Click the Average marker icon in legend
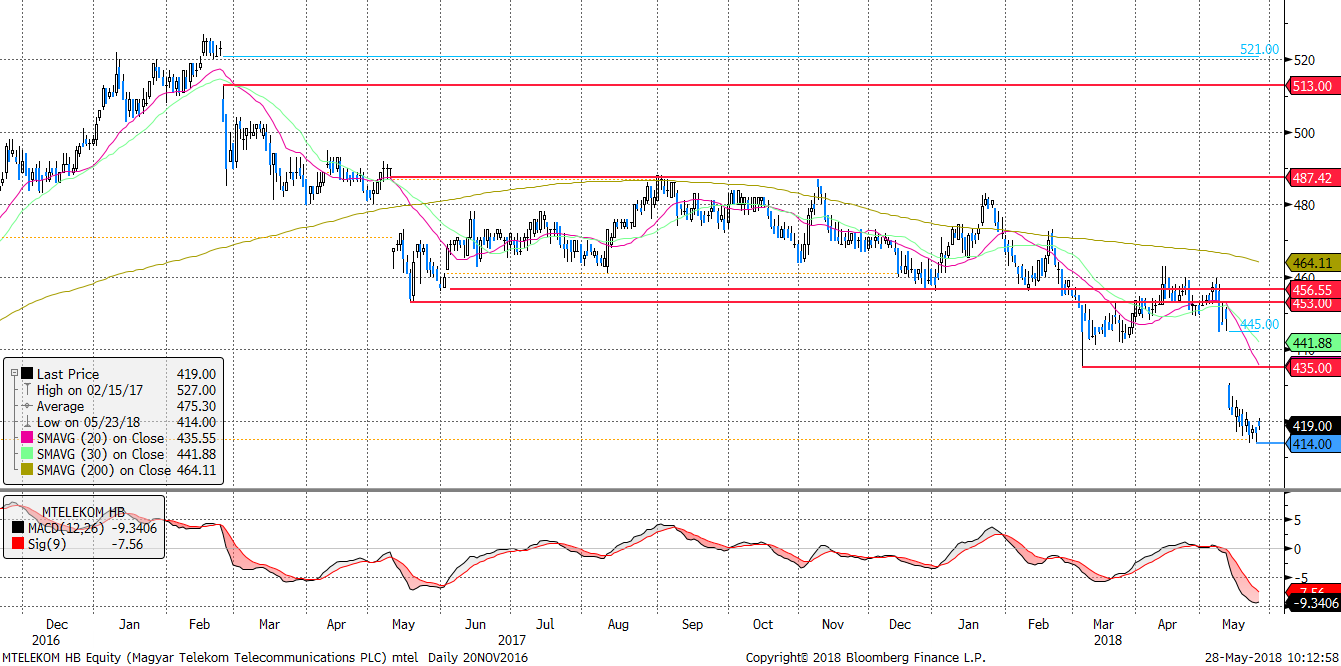 point(25,406)
